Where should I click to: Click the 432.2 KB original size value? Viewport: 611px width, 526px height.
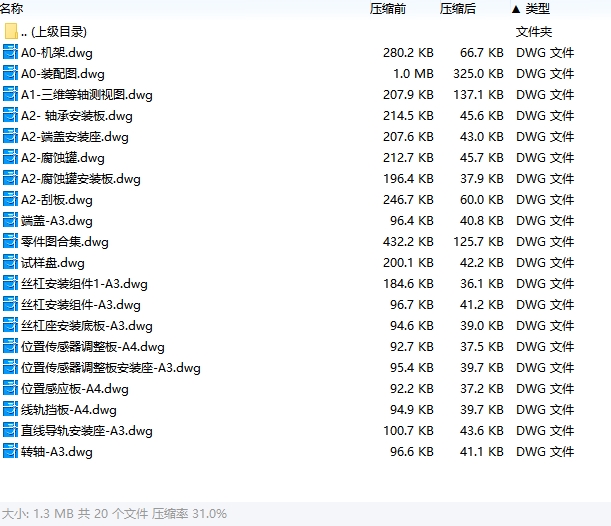point(408,242)
